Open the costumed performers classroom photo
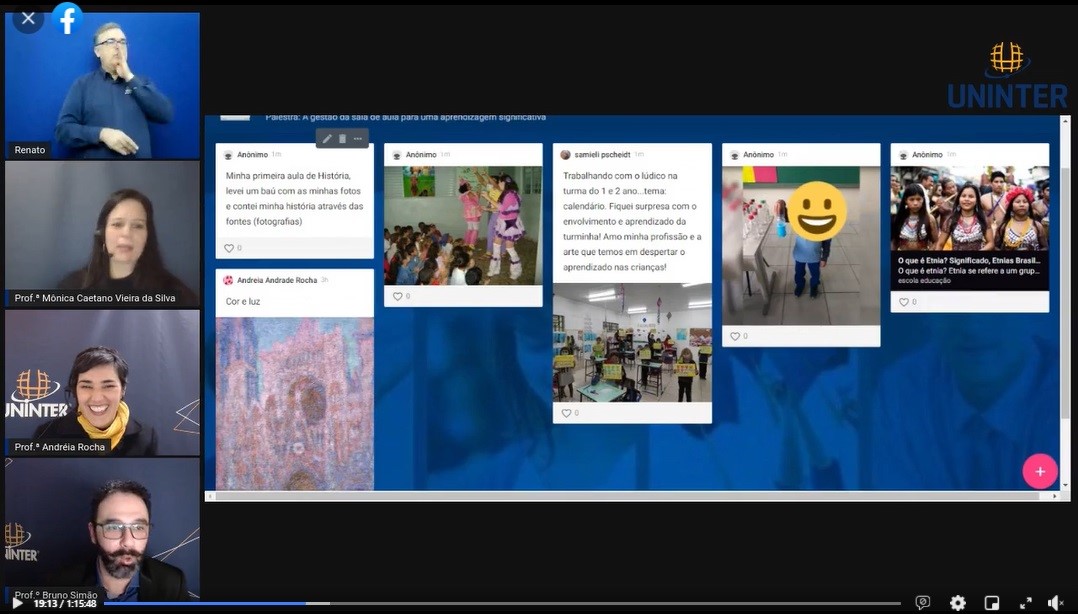This screenshot has width=1078, height=614. pos(462,226)
